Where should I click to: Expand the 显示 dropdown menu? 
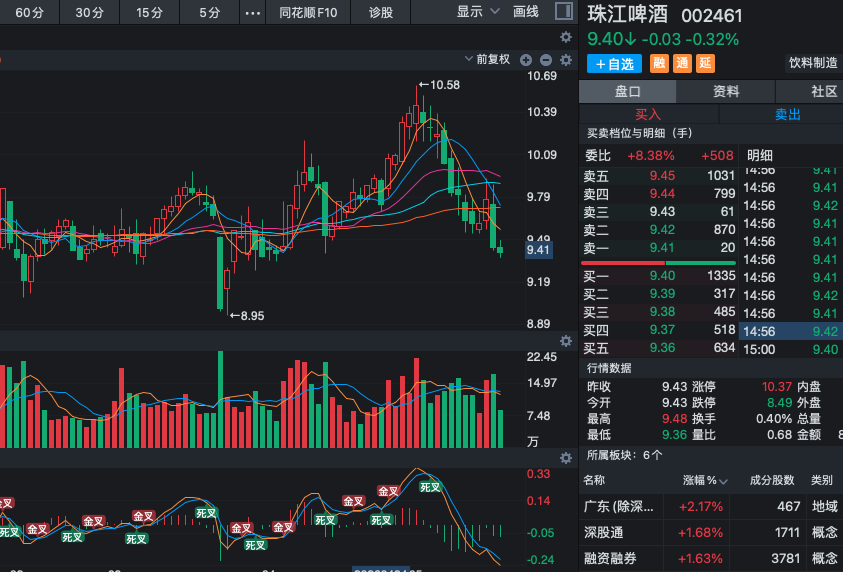478,11
